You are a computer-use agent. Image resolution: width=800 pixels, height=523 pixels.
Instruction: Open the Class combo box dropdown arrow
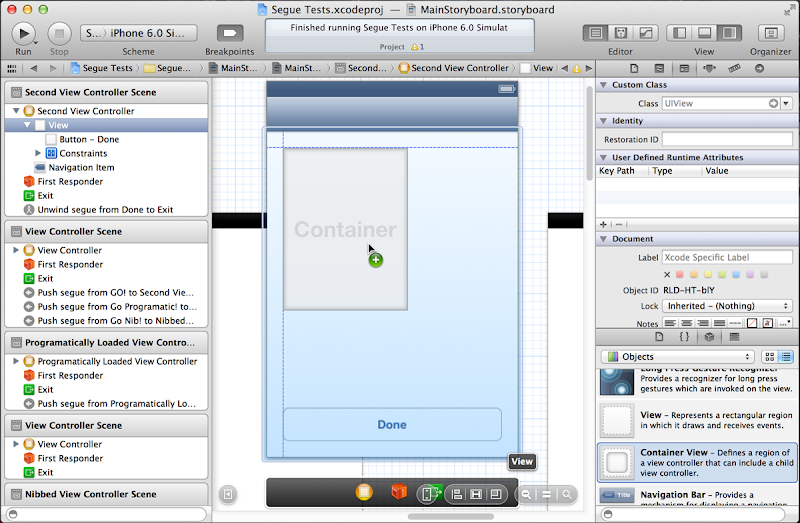coord(786,104)
